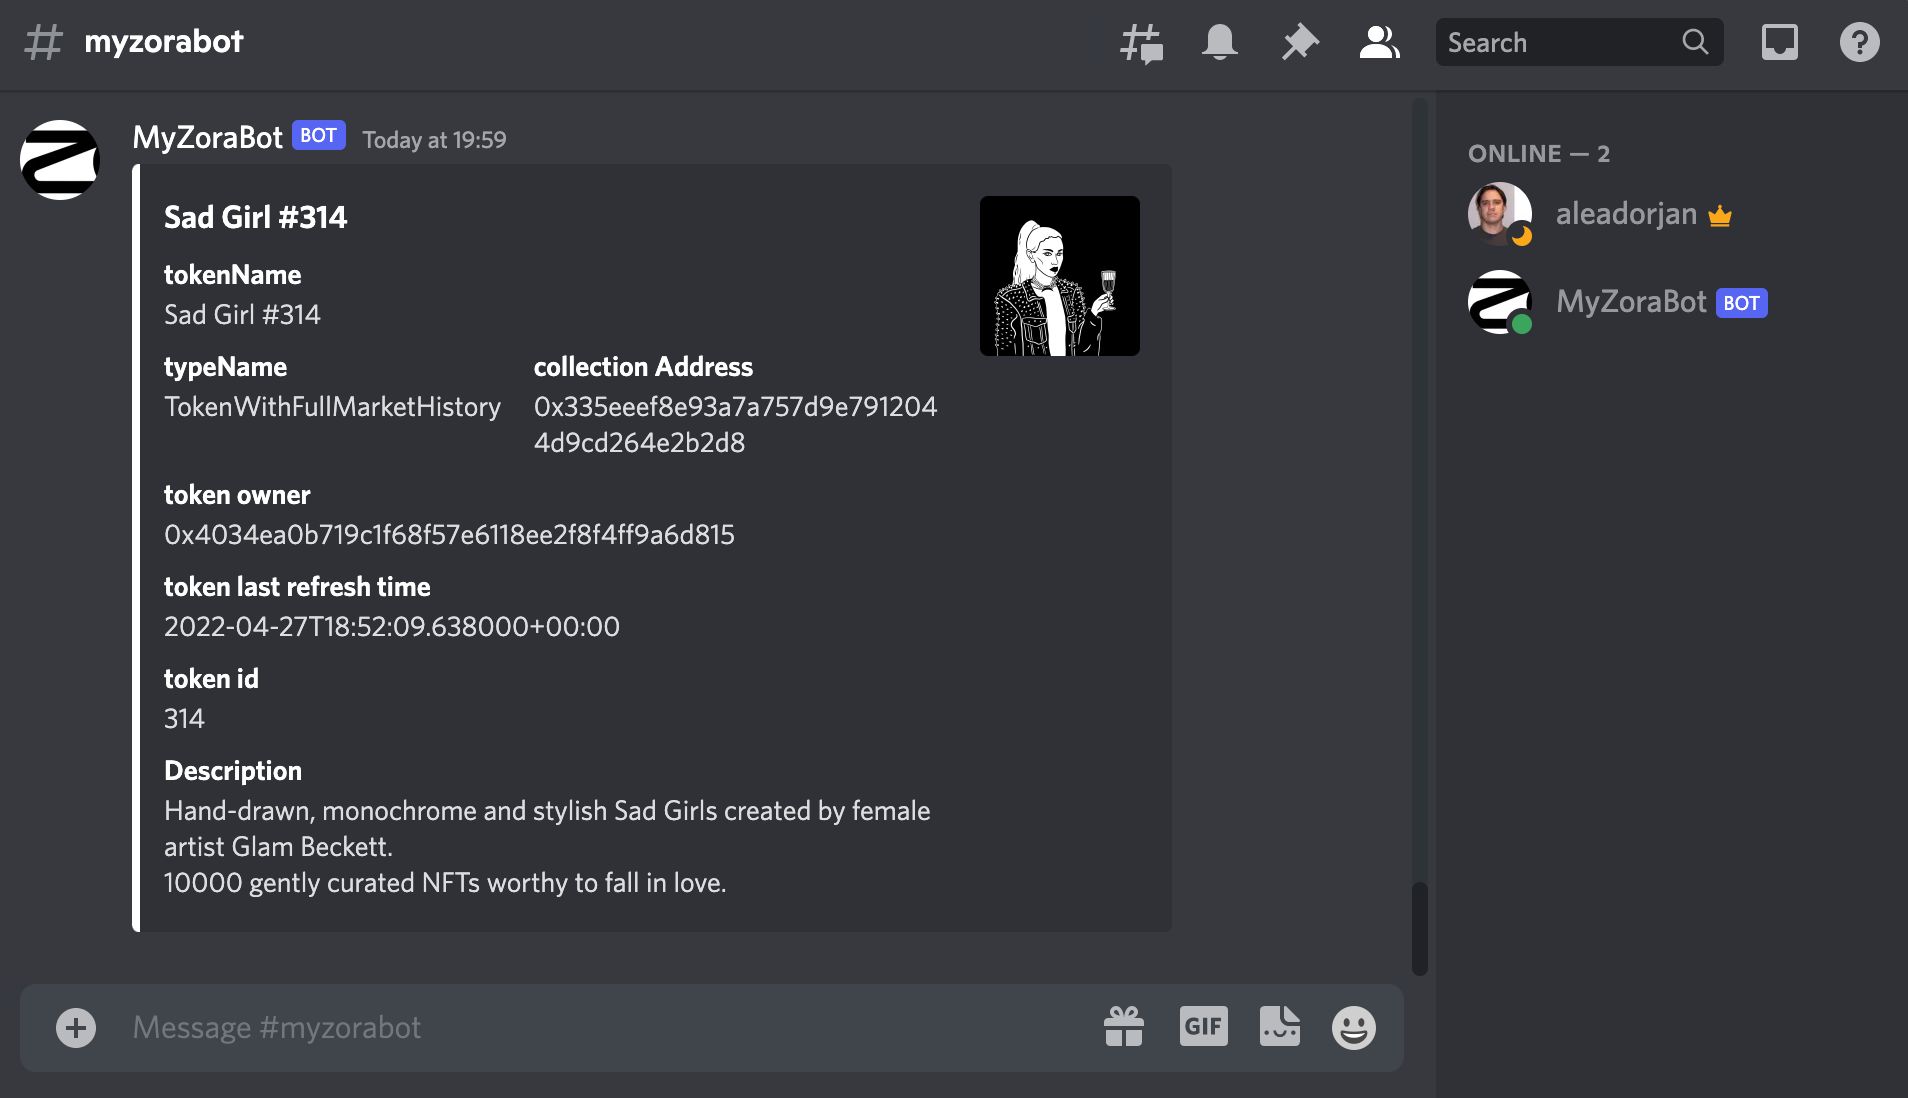The width and height of the screenshot is (1908, 1098).
Task: Click the tokenName value Sad Girl #314
Action: point(242,314)
